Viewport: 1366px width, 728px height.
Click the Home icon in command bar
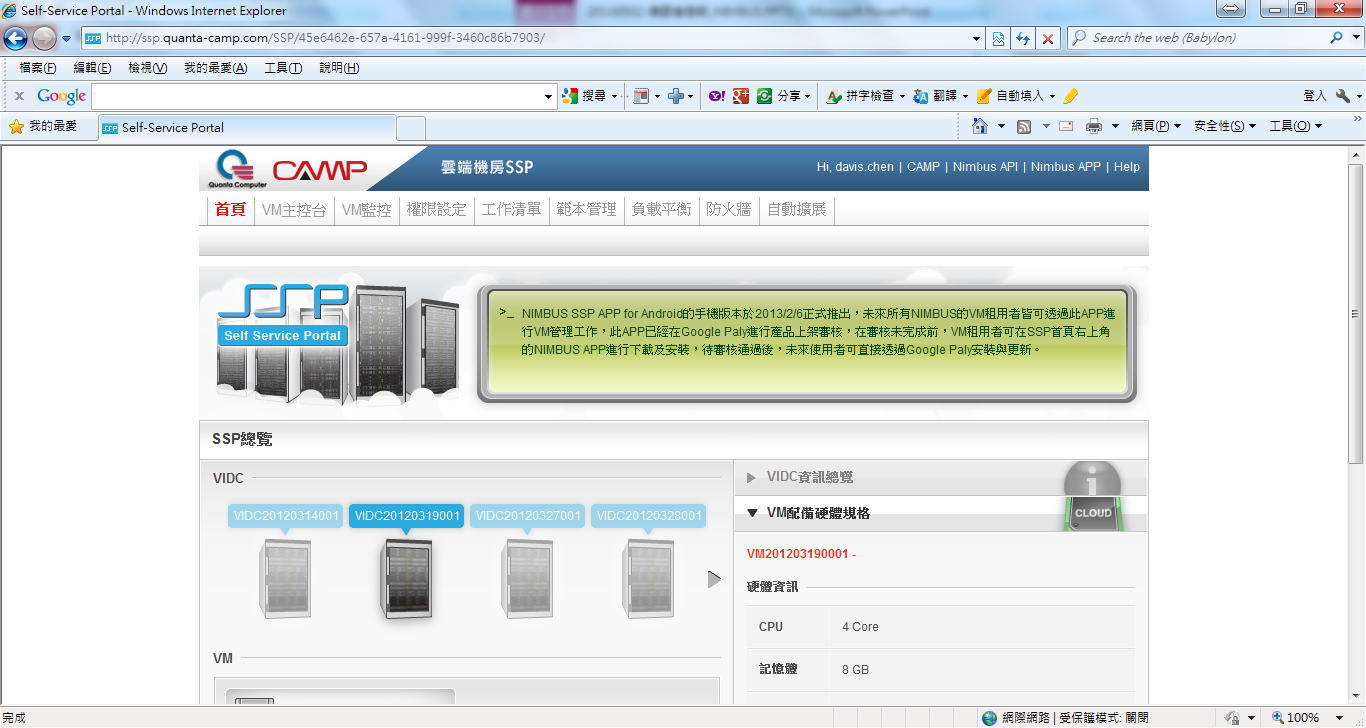tap(981, 126)
